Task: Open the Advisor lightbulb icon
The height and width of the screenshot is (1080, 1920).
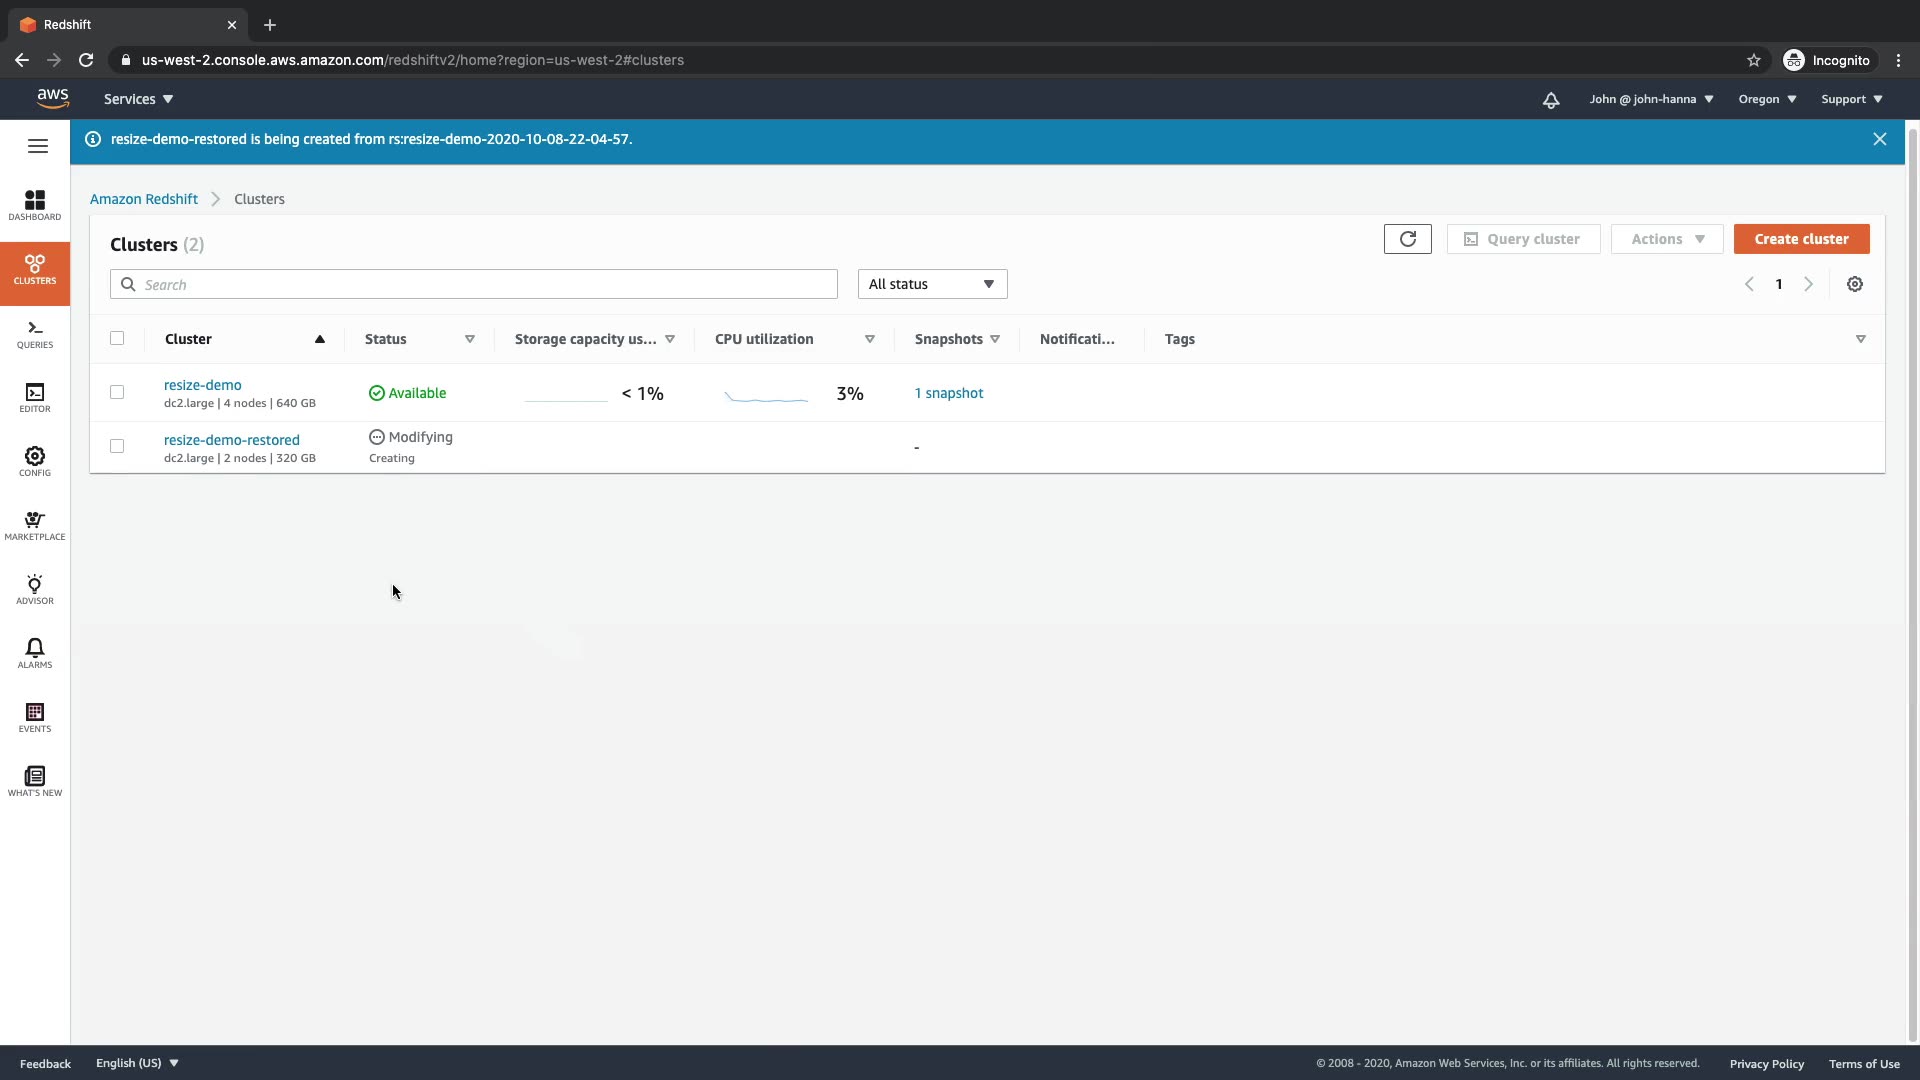Action: (x=35, y=589)
